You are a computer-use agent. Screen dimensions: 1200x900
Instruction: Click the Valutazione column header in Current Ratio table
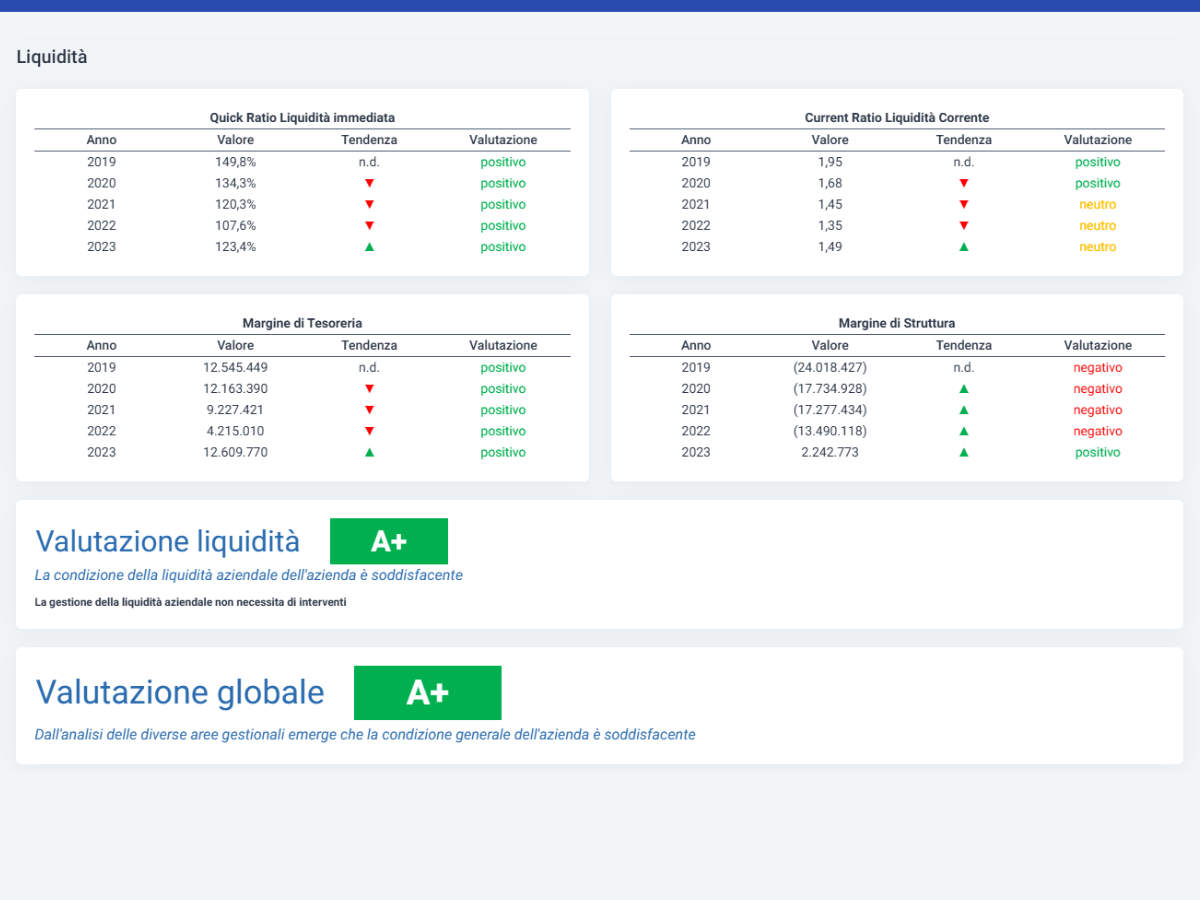coord(1098,140)
